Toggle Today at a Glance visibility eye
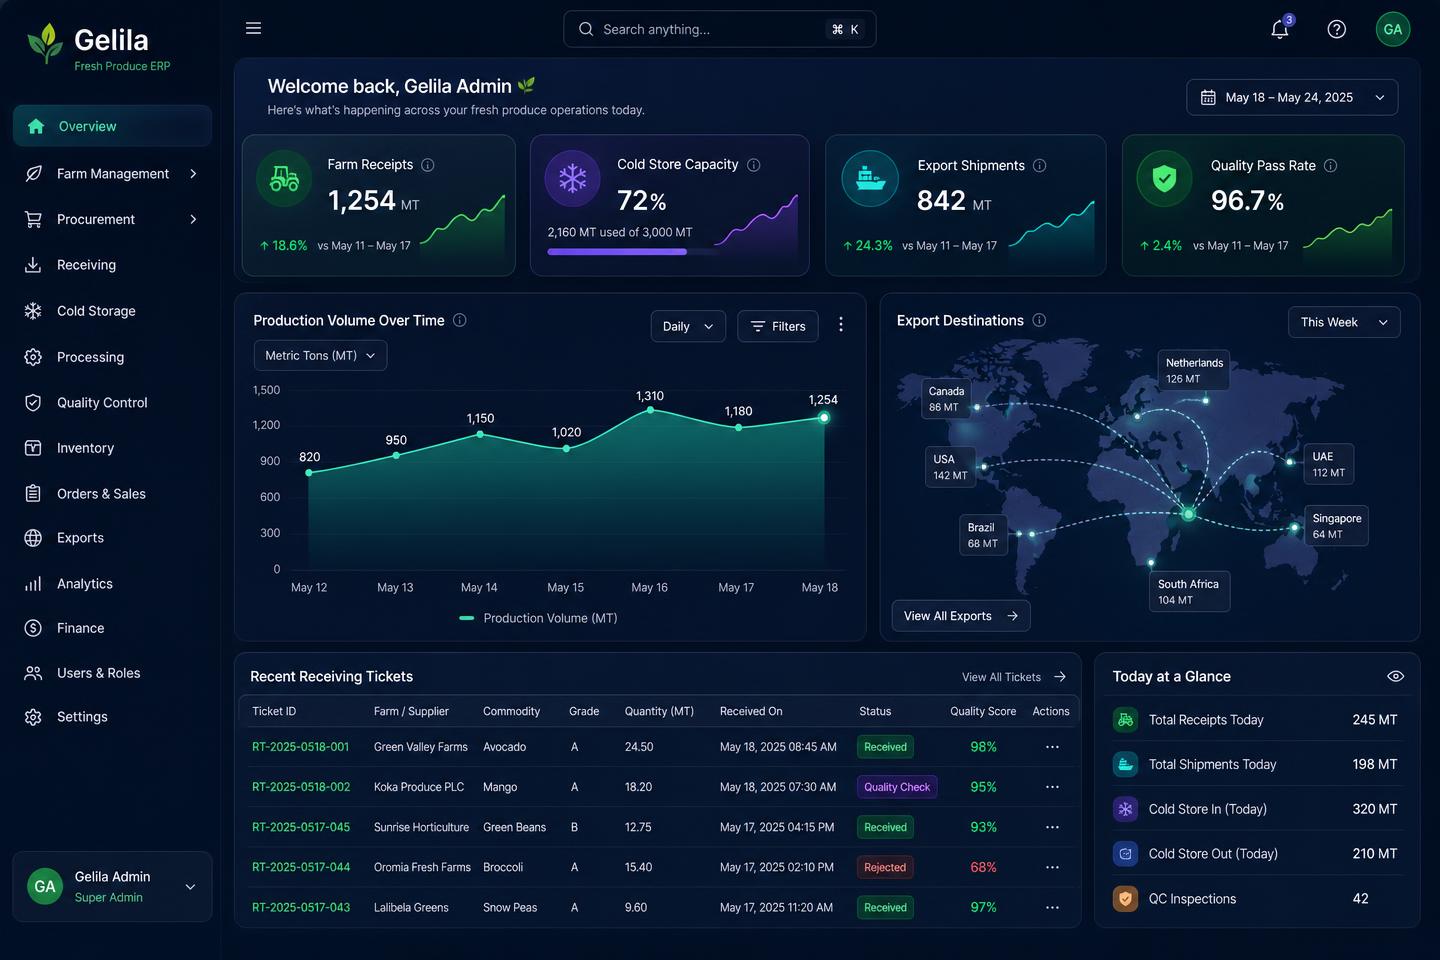The image size is (1440, 960). [x=1396, y=677]
